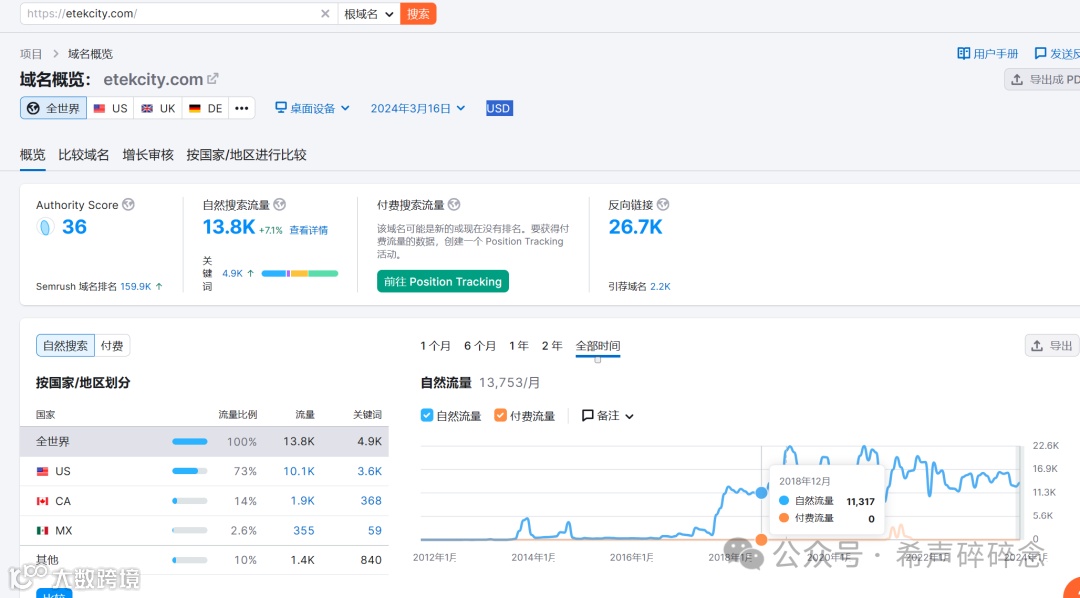Screen dimensions: 1080x598
Task: Open the 4.9K keywords link
Action: click(233, 274)
